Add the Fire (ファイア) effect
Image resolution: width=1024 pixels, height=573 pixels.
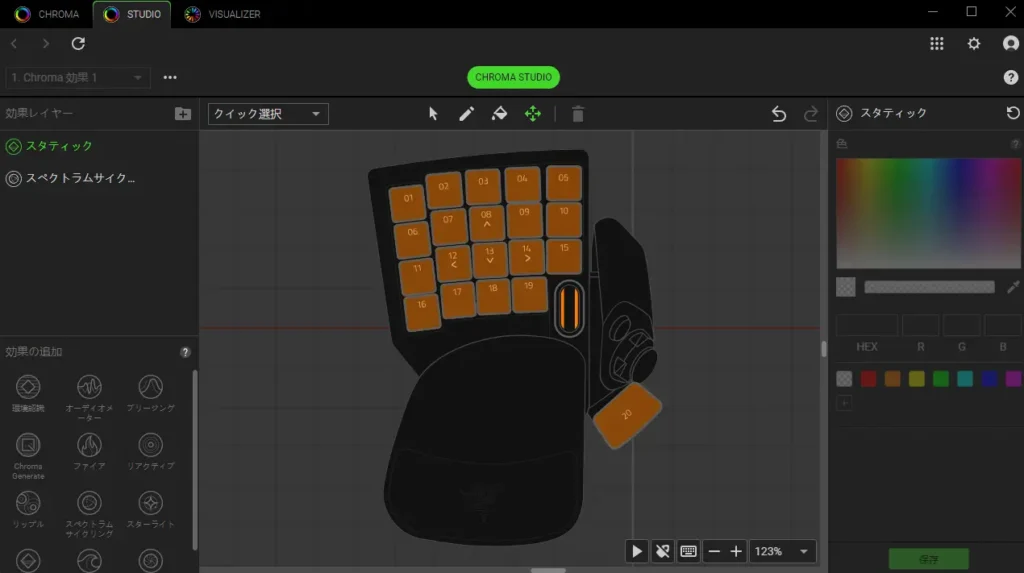click(x=89, y=451)
